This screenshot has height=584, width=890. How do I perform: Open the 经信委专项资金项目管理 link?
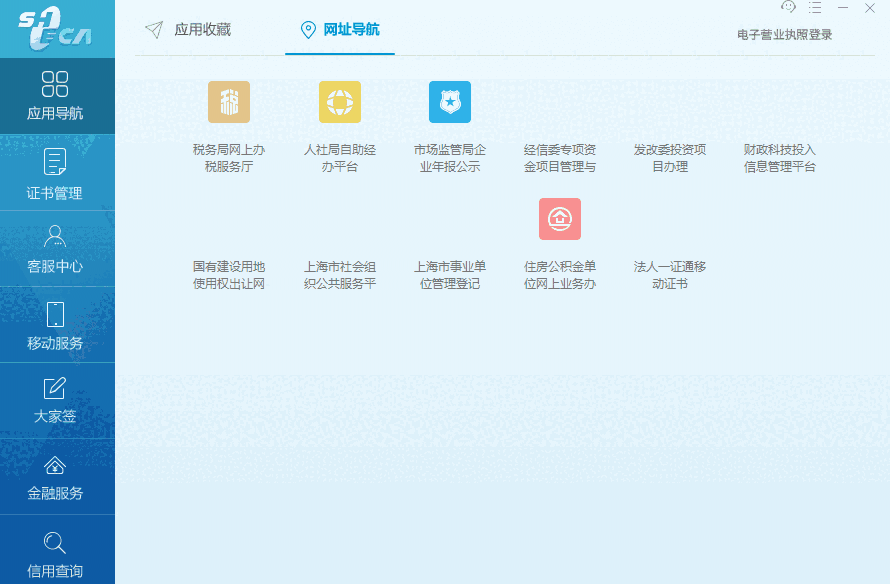point(560,158)
